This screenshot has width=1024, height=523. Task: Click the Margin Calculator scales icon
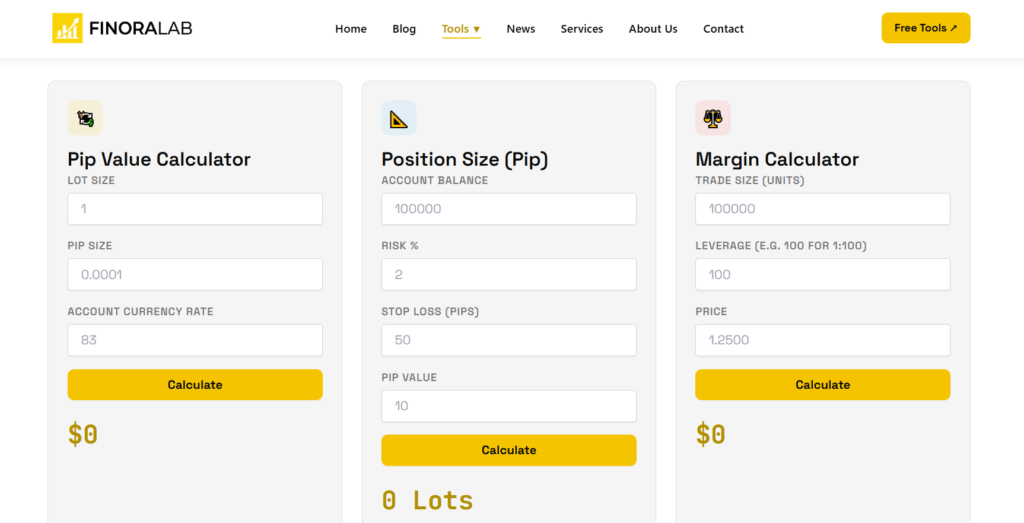[x=713, y=118]
